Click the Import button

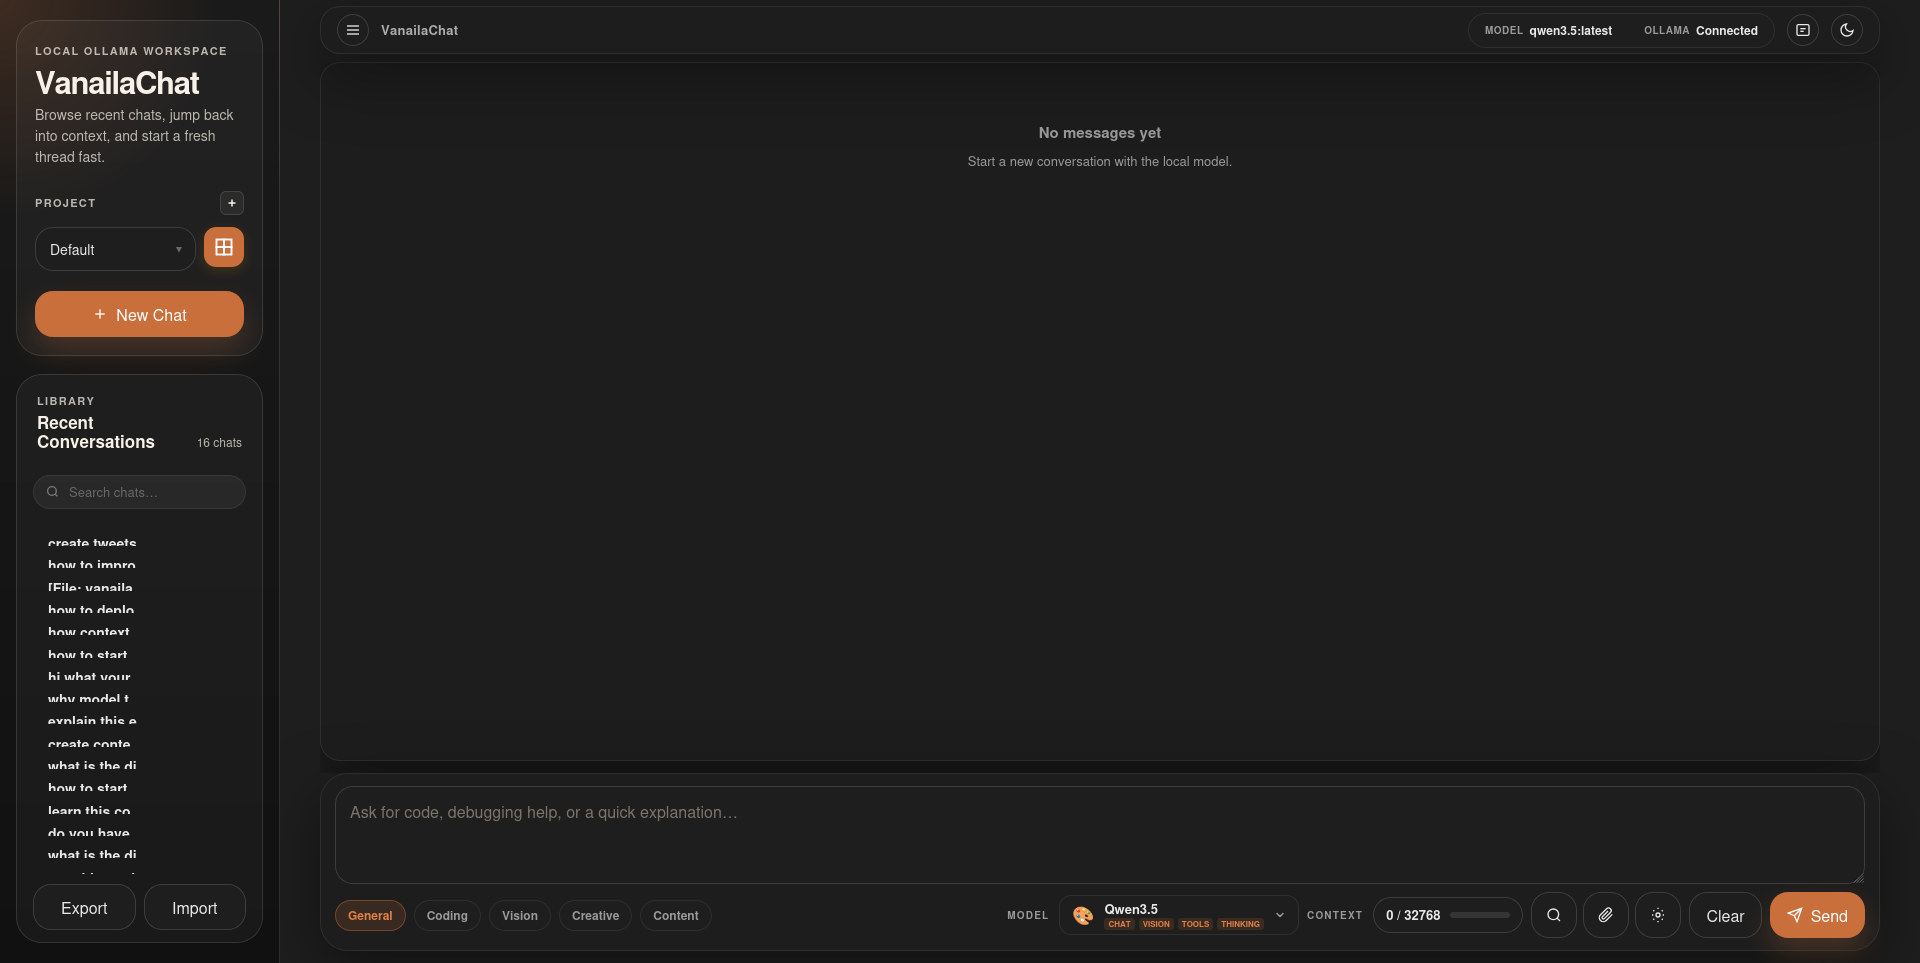(x=195, y=907)
